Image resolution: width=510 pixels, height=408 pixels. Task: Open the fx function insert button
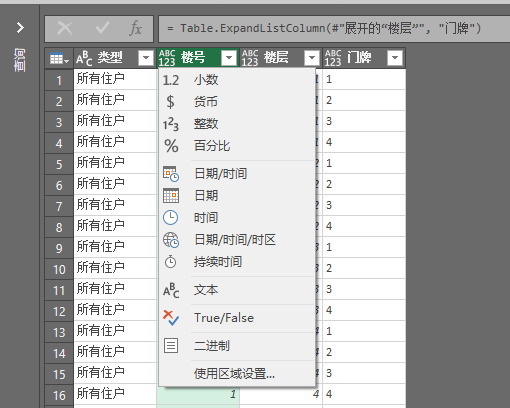136,28
